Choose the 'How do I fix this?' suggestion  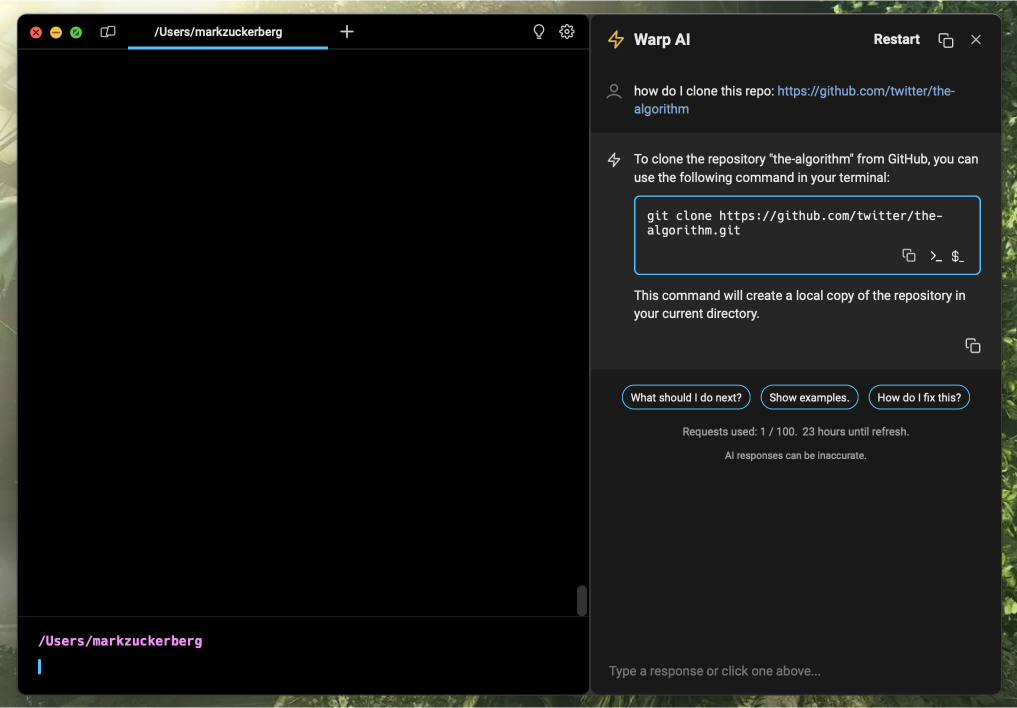tap(919, 397)
